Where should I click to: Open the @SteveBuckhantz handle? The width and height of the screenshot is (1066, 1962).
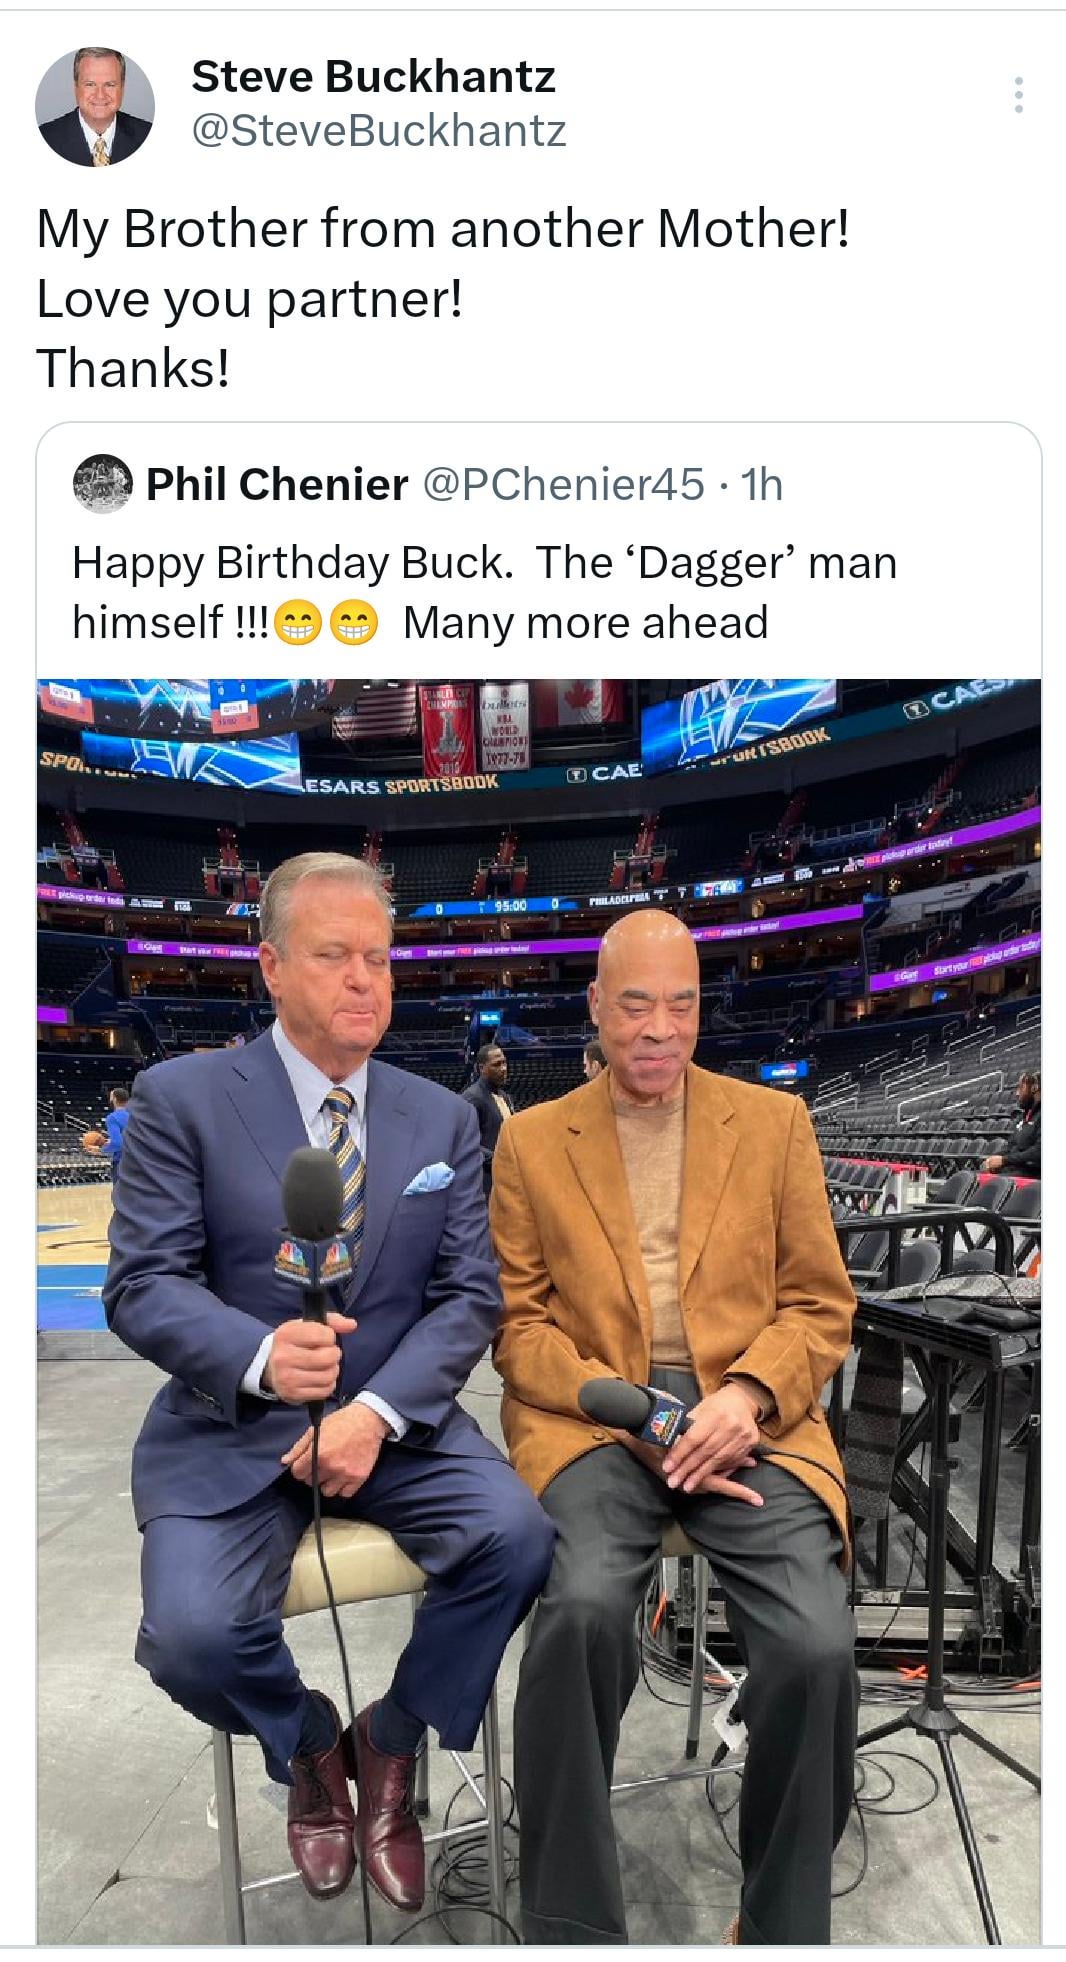[x=378, y=131]
